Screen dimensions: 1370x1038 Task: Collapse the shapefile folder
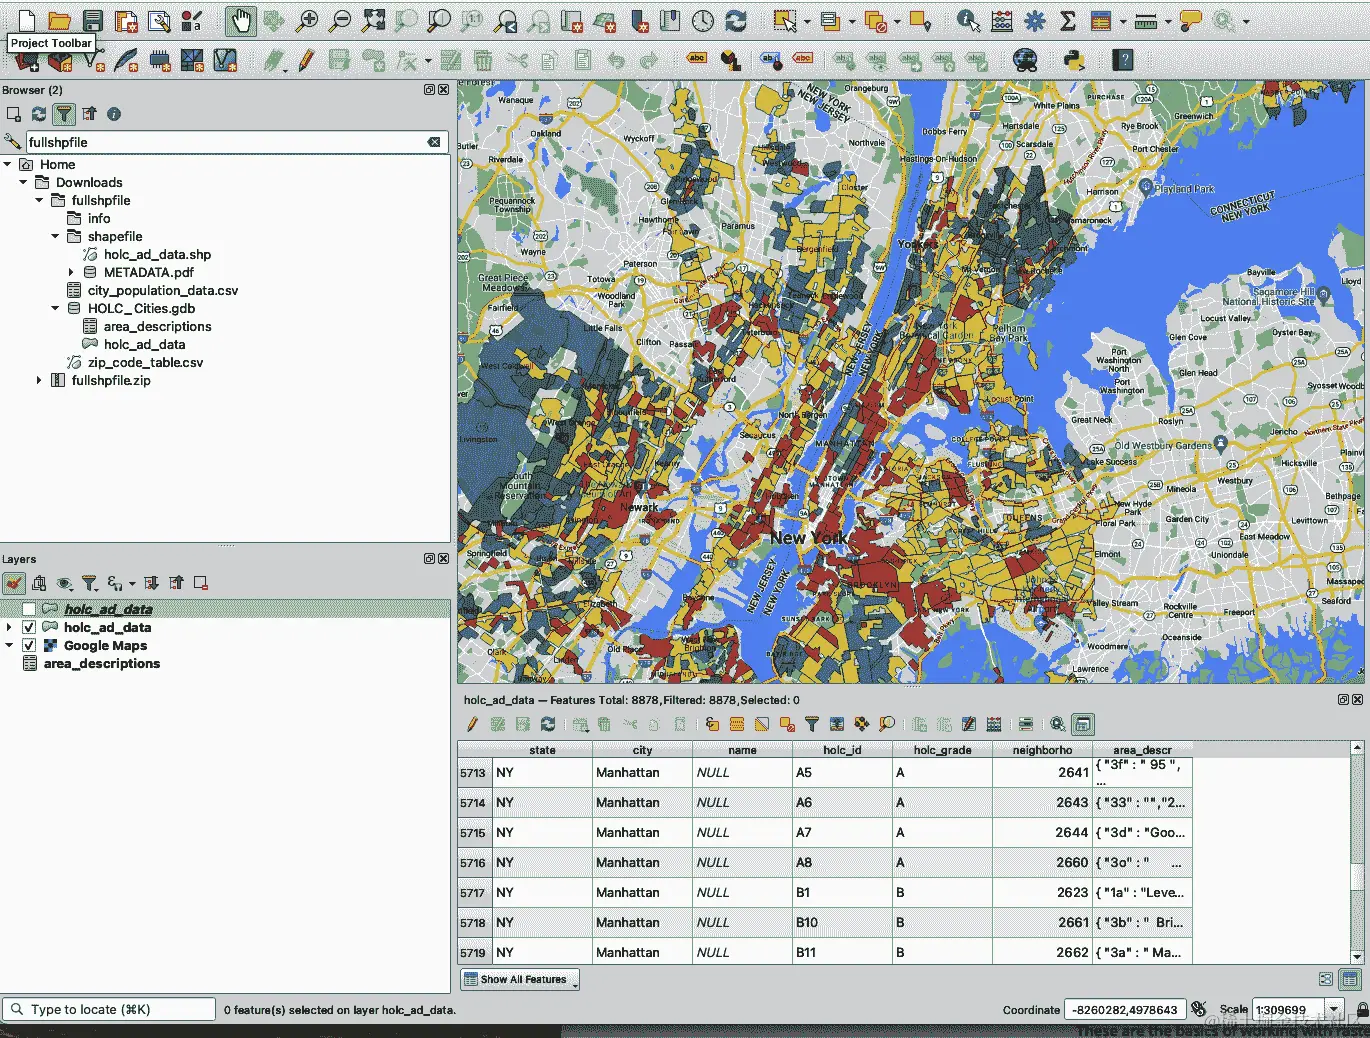pyautogui.click(x=55, y=236)
